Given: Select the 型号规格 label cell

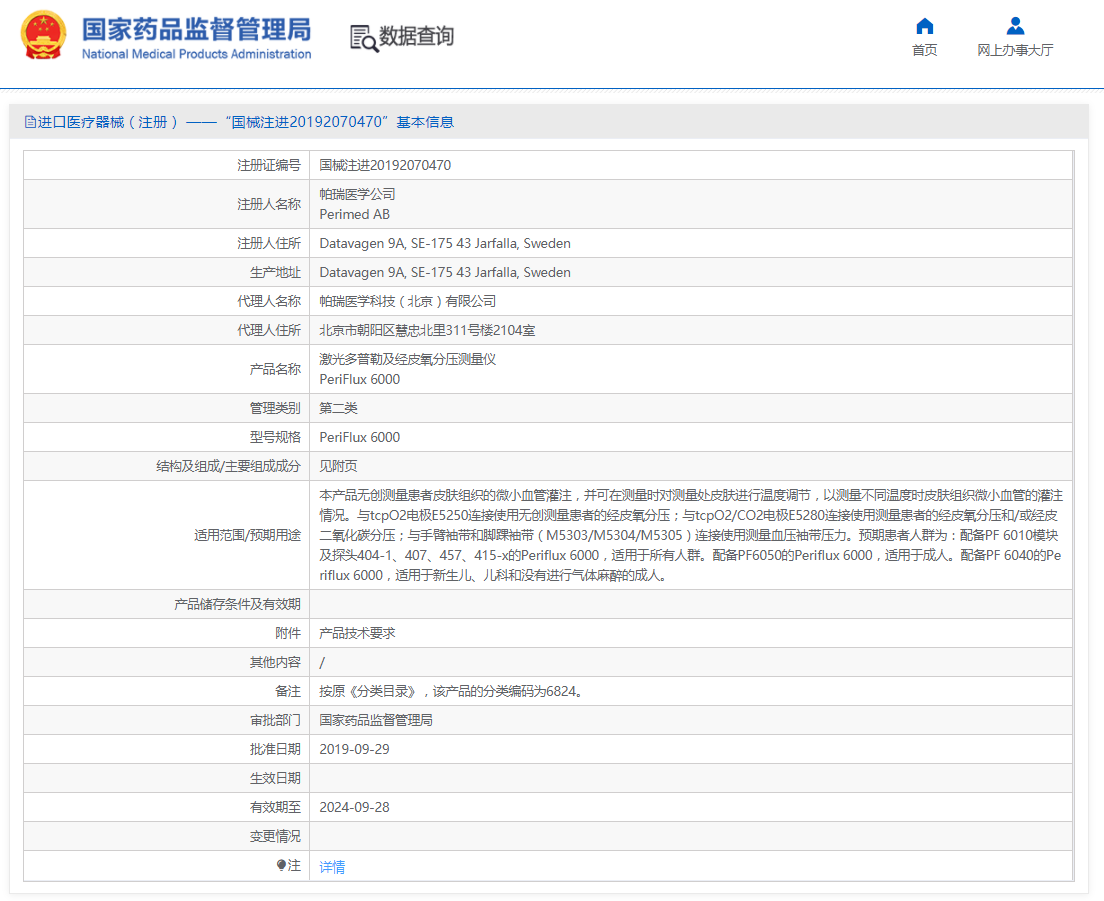Looking at the screenshot, I should [x=166, y=437].
